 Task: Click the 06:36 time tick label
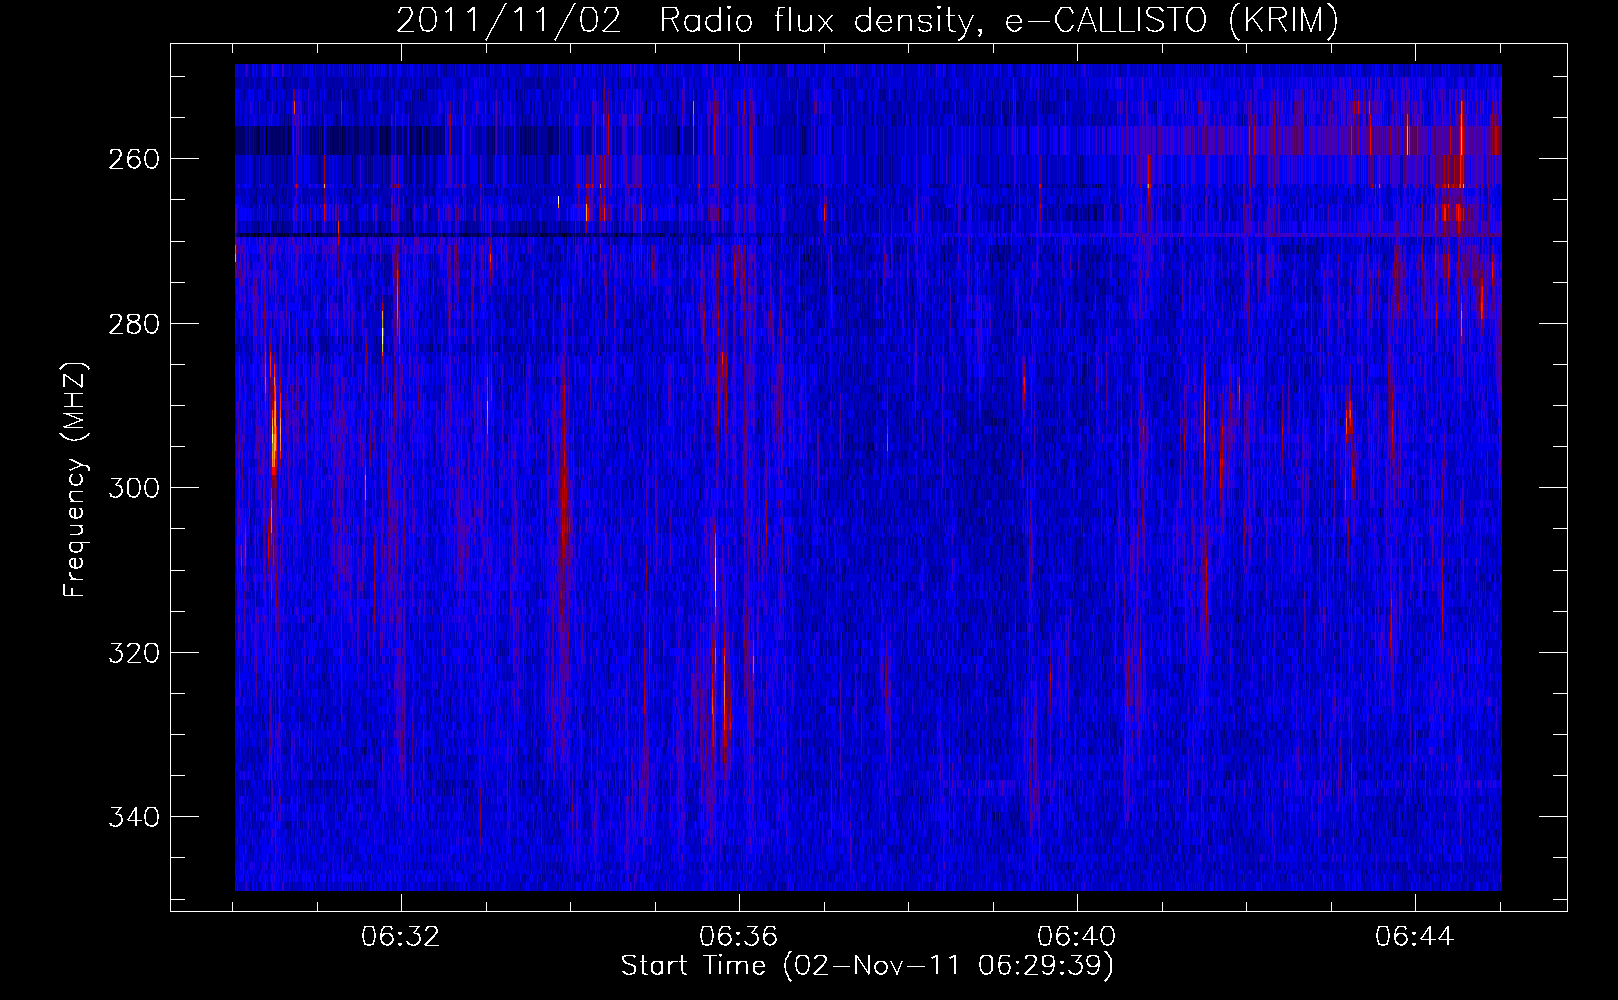coord(739,937)
